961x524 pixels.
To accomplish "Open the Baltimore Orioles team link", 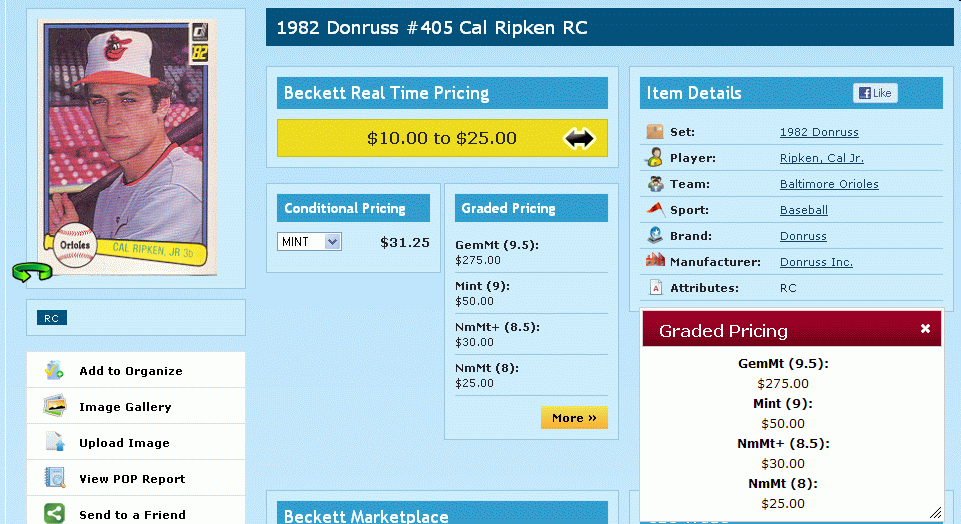I will [x=829, y=184].
